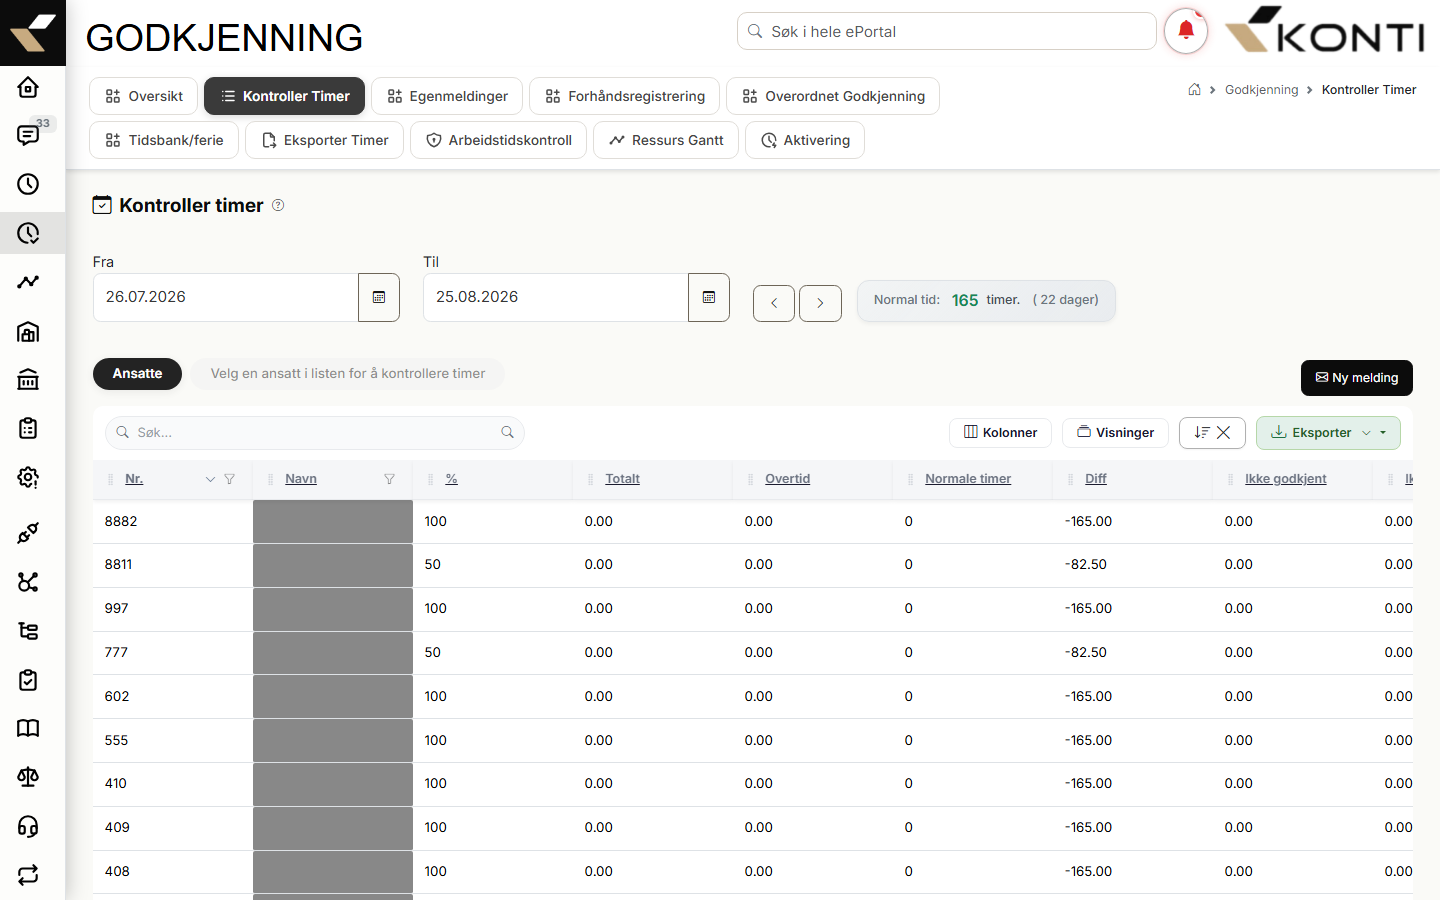The image size is (1440, 900).
Task: Open the Nr. column filter icon
Action: pyautogui.click(x=230, y=479)
